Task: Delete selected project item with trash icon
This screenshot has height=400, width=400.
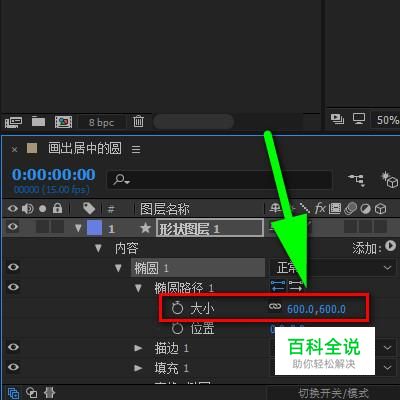Action: point(138,121)
